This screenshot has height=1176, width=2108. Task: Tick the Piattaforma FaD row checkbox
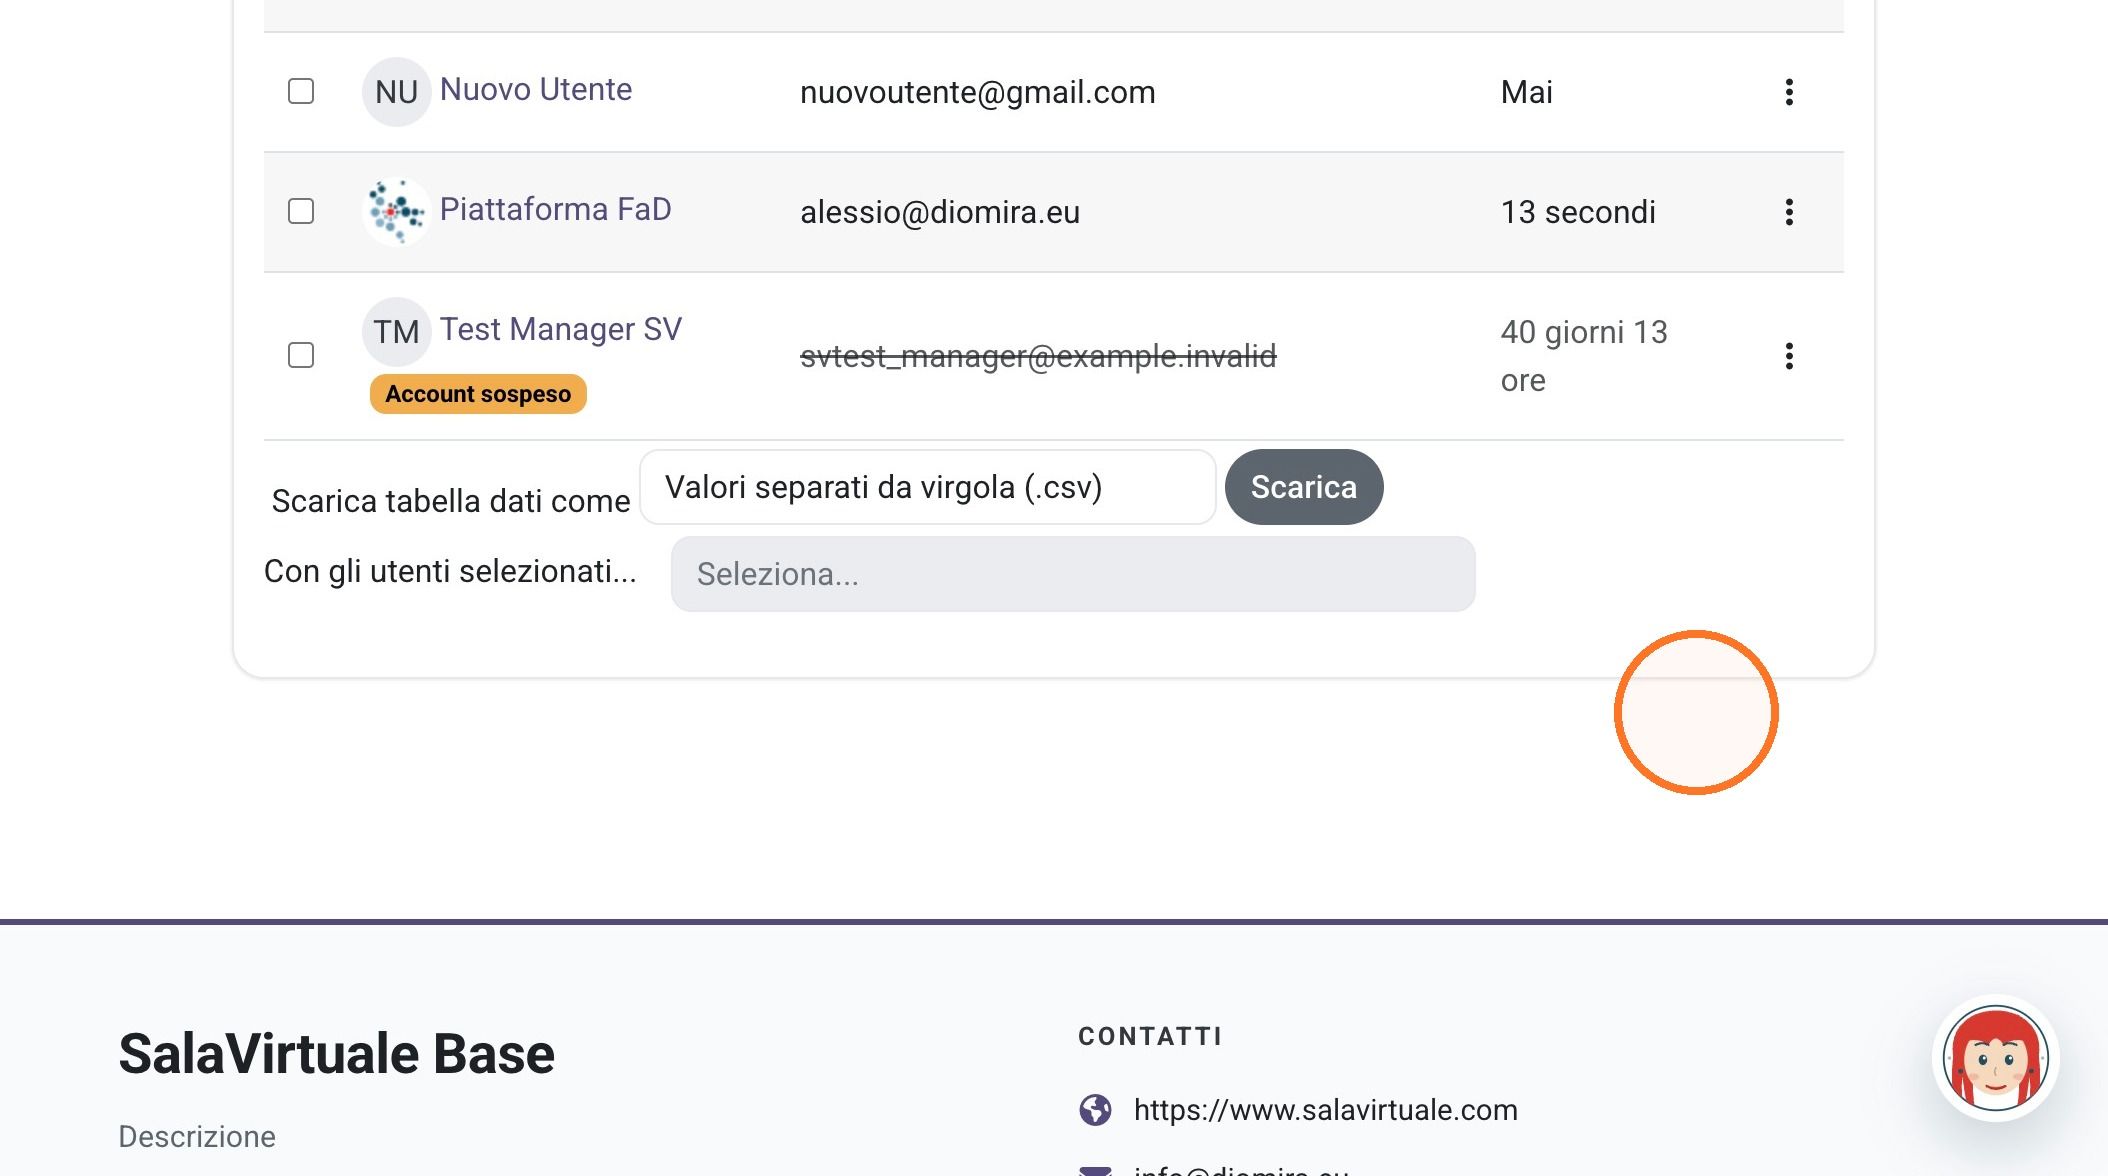(301, 211)
